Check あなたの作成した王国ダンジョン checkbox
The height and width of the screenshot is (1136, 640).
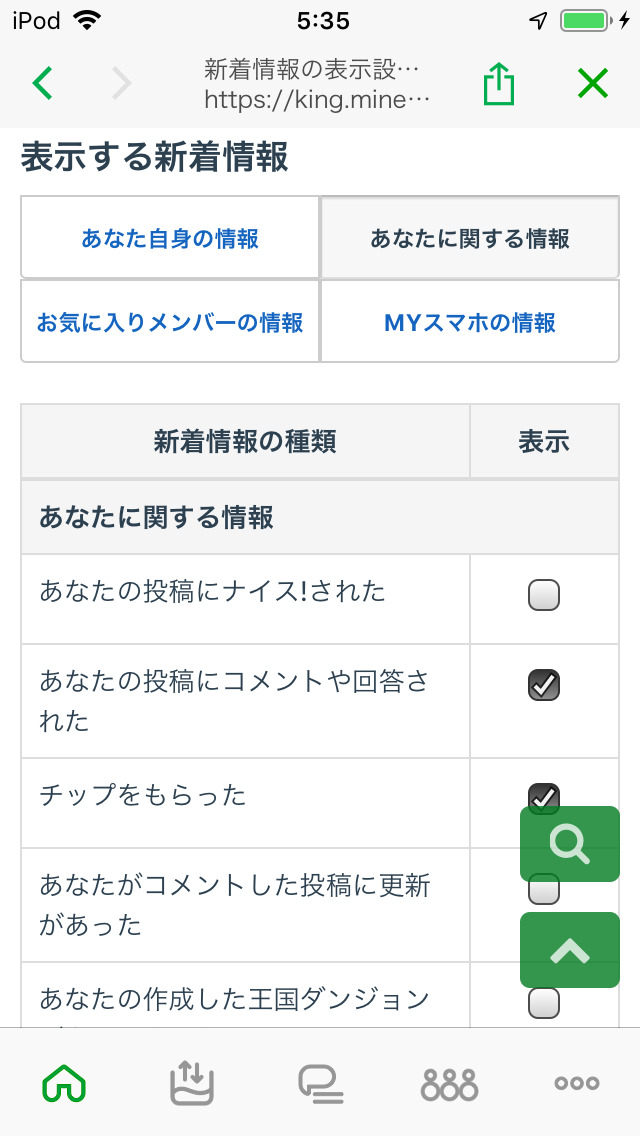pos(544,1002)
